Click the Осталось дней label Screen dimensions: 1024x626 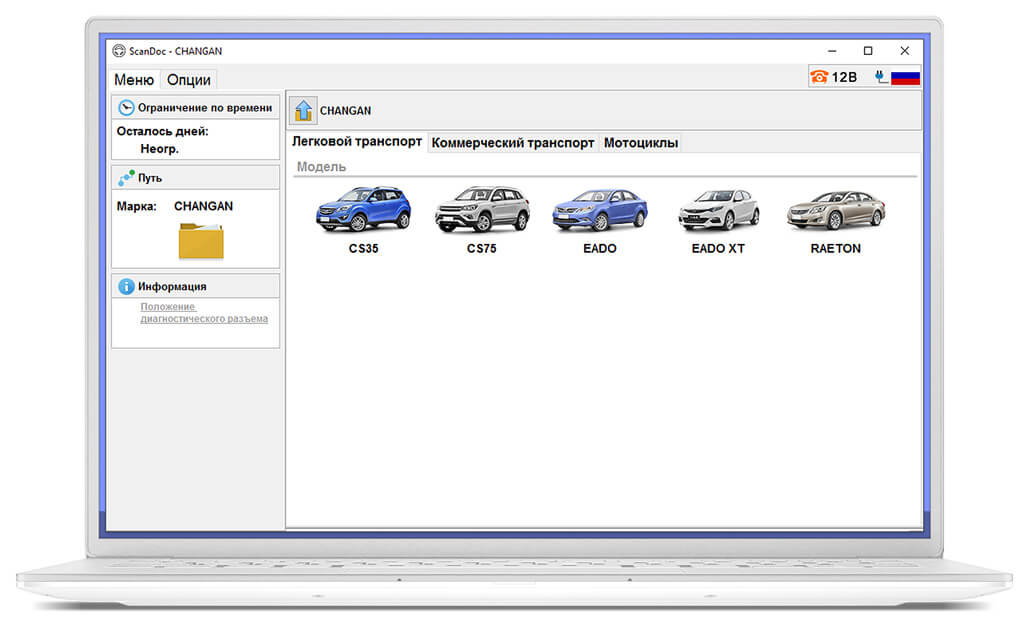click(x=163, y=131)
